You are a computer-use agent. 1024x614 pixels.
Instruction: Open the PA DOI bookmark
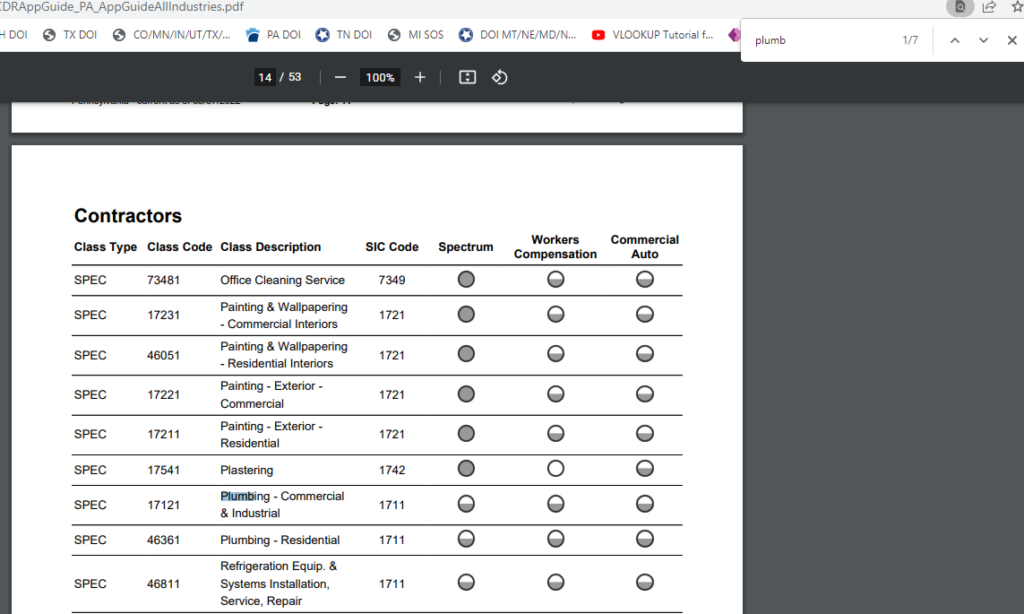point(273,34)
